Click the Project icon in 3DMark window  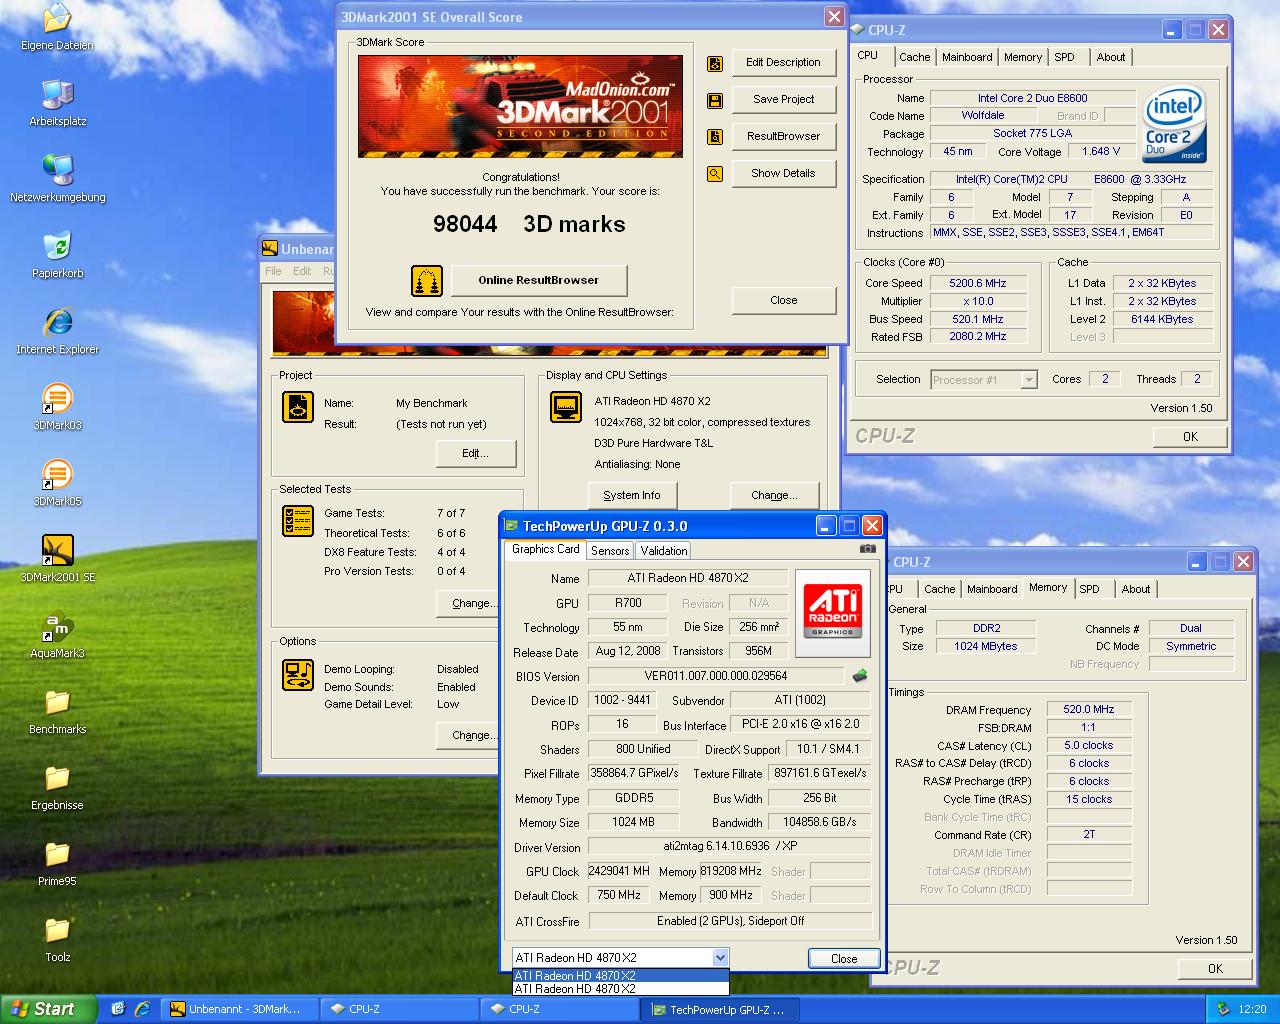298,407
